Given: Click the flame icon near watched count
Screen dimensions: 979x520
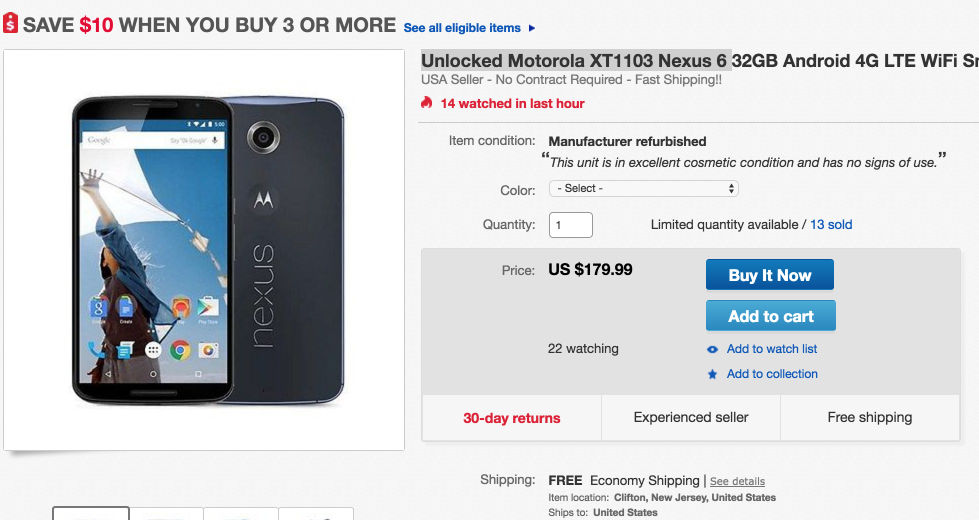Looking at the screenshot, I should tap(427, 103).
